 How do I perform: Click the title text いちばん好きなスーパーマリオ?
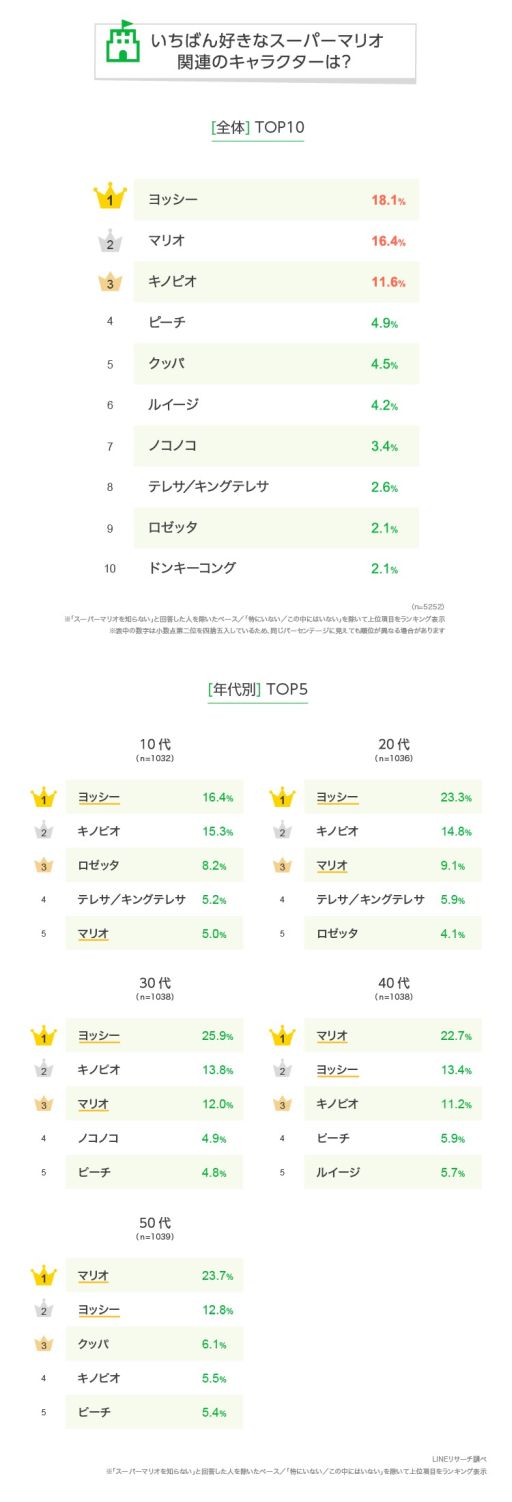point(267,41)
